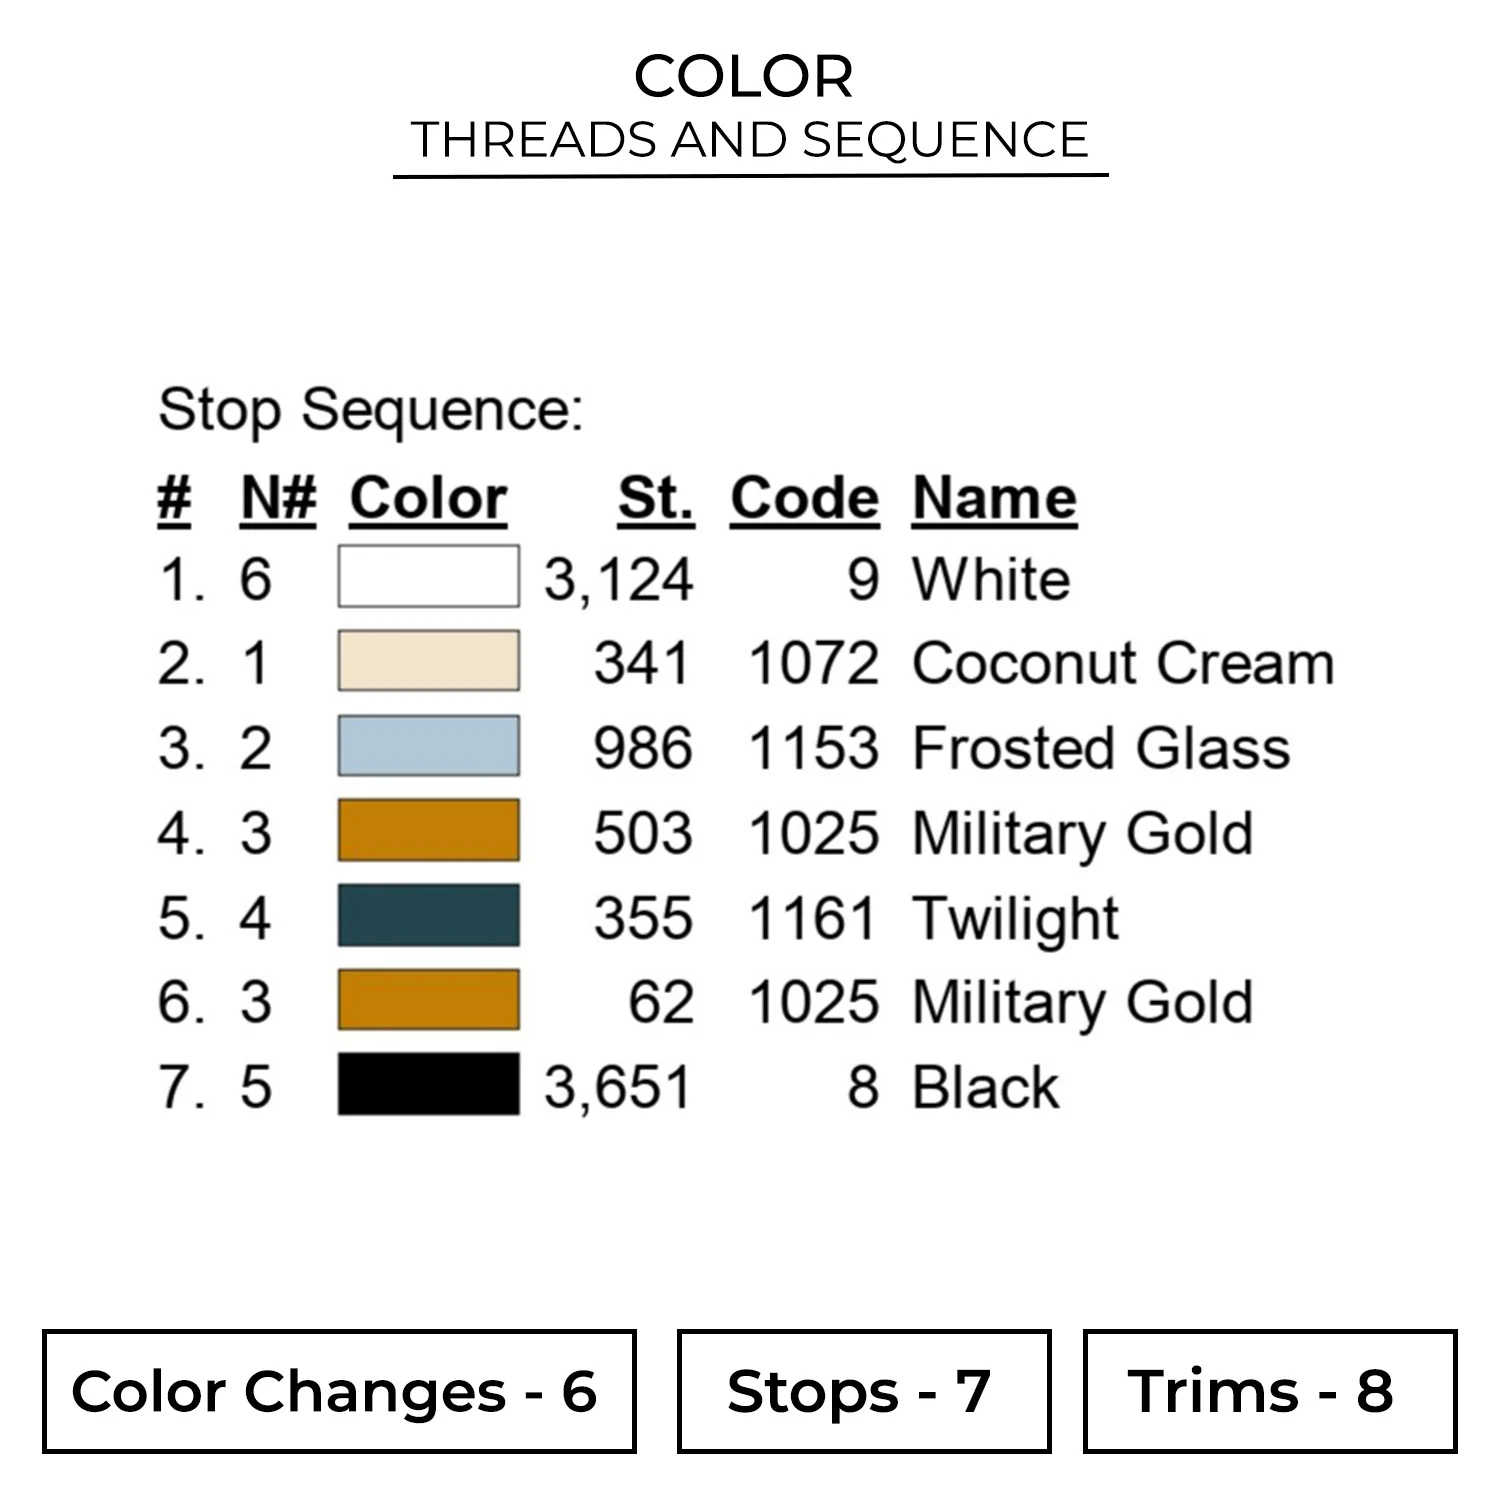
Task: Select the Coconut Cream color swatch
Action: tap(428, 661)
